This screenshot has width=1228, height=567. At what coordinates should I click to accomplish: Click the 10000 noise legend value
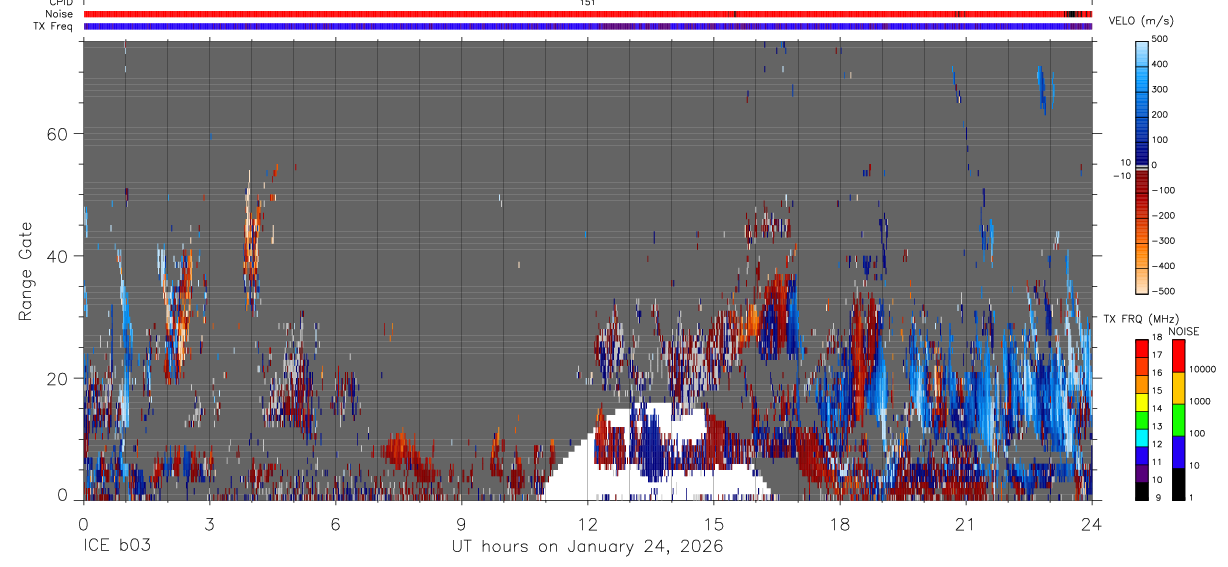1202,369
